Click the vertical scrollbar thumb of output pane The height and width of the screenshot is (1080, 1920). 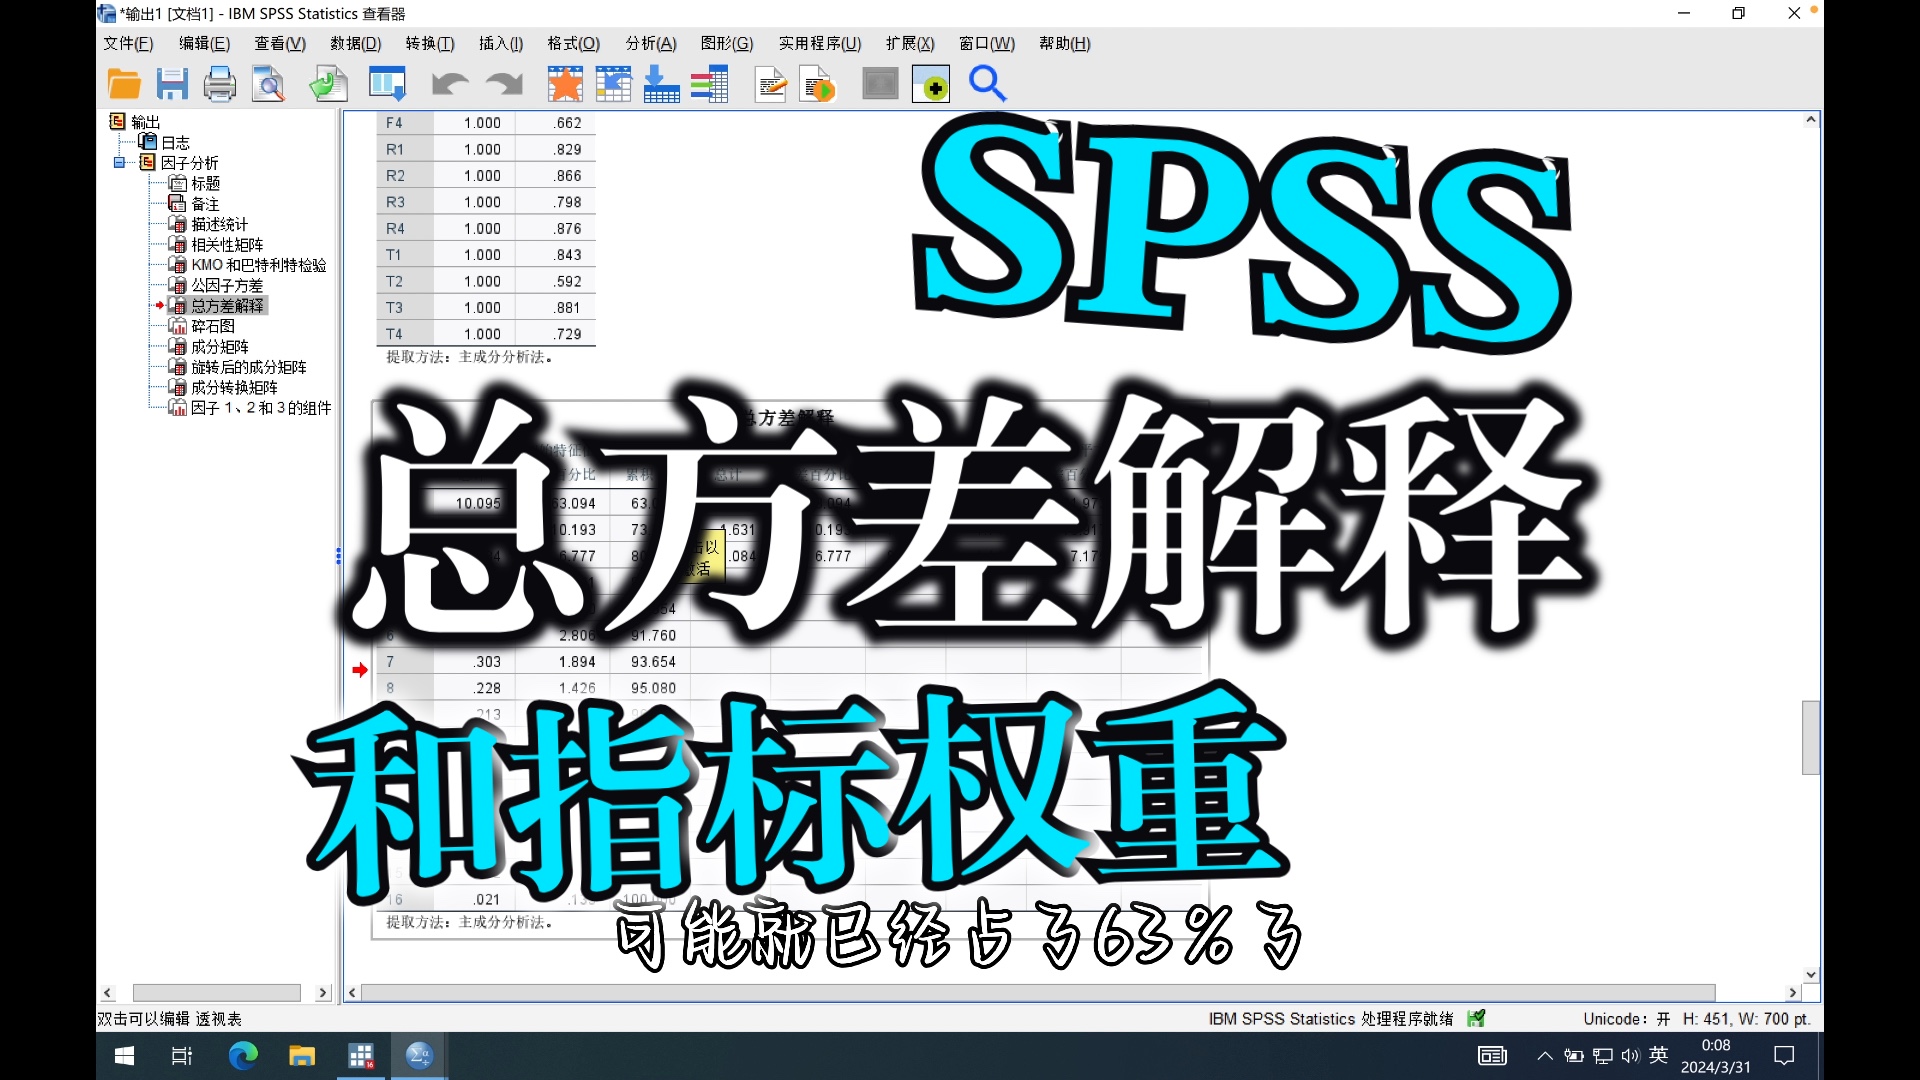tap(1811, 738)
